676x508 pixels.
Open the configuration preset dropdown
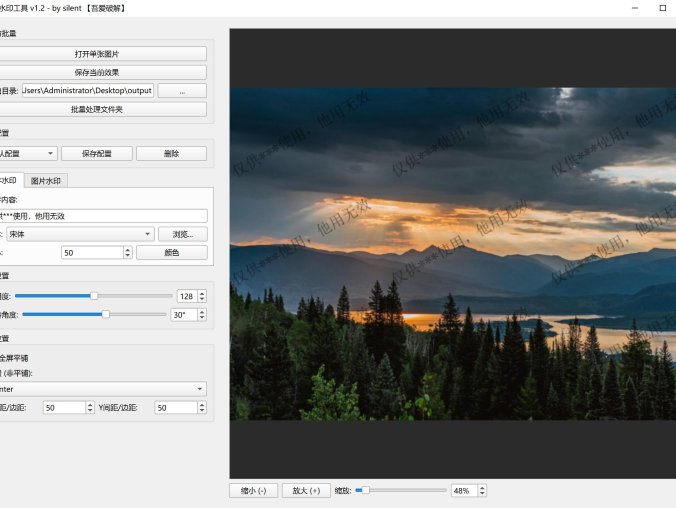28,154
